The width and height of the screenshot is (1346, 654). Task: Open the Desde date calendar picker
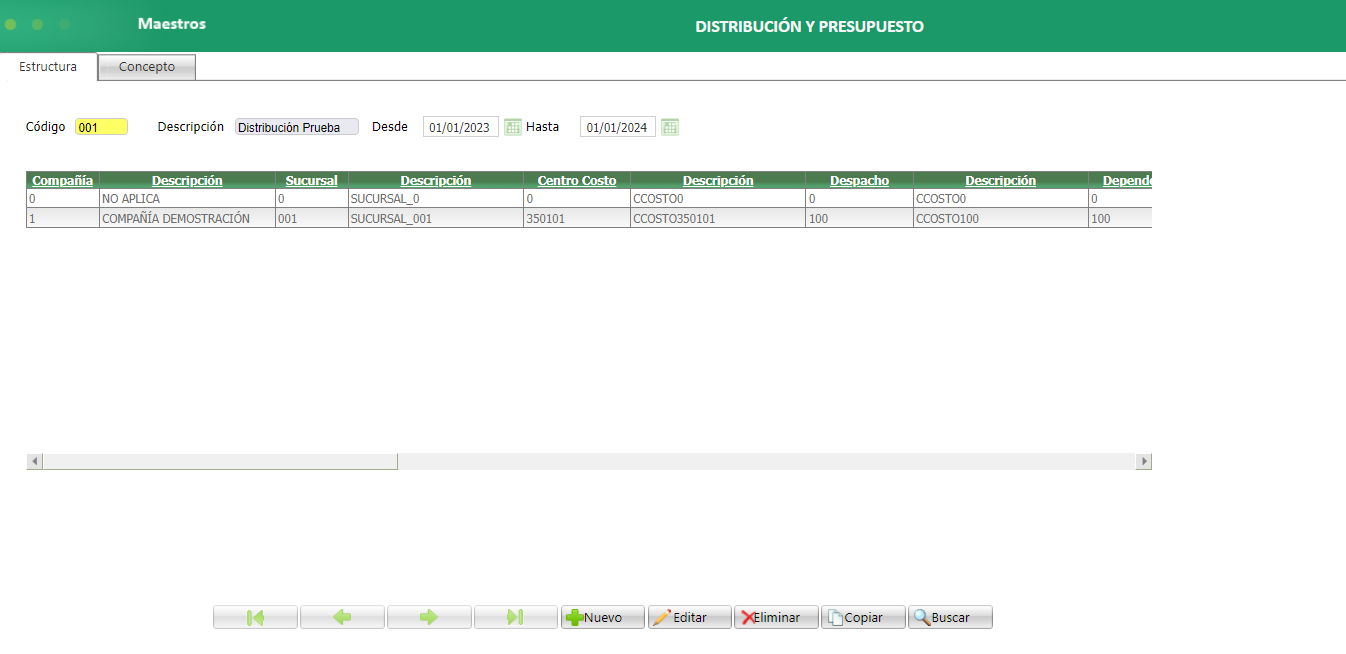point(513,126)
